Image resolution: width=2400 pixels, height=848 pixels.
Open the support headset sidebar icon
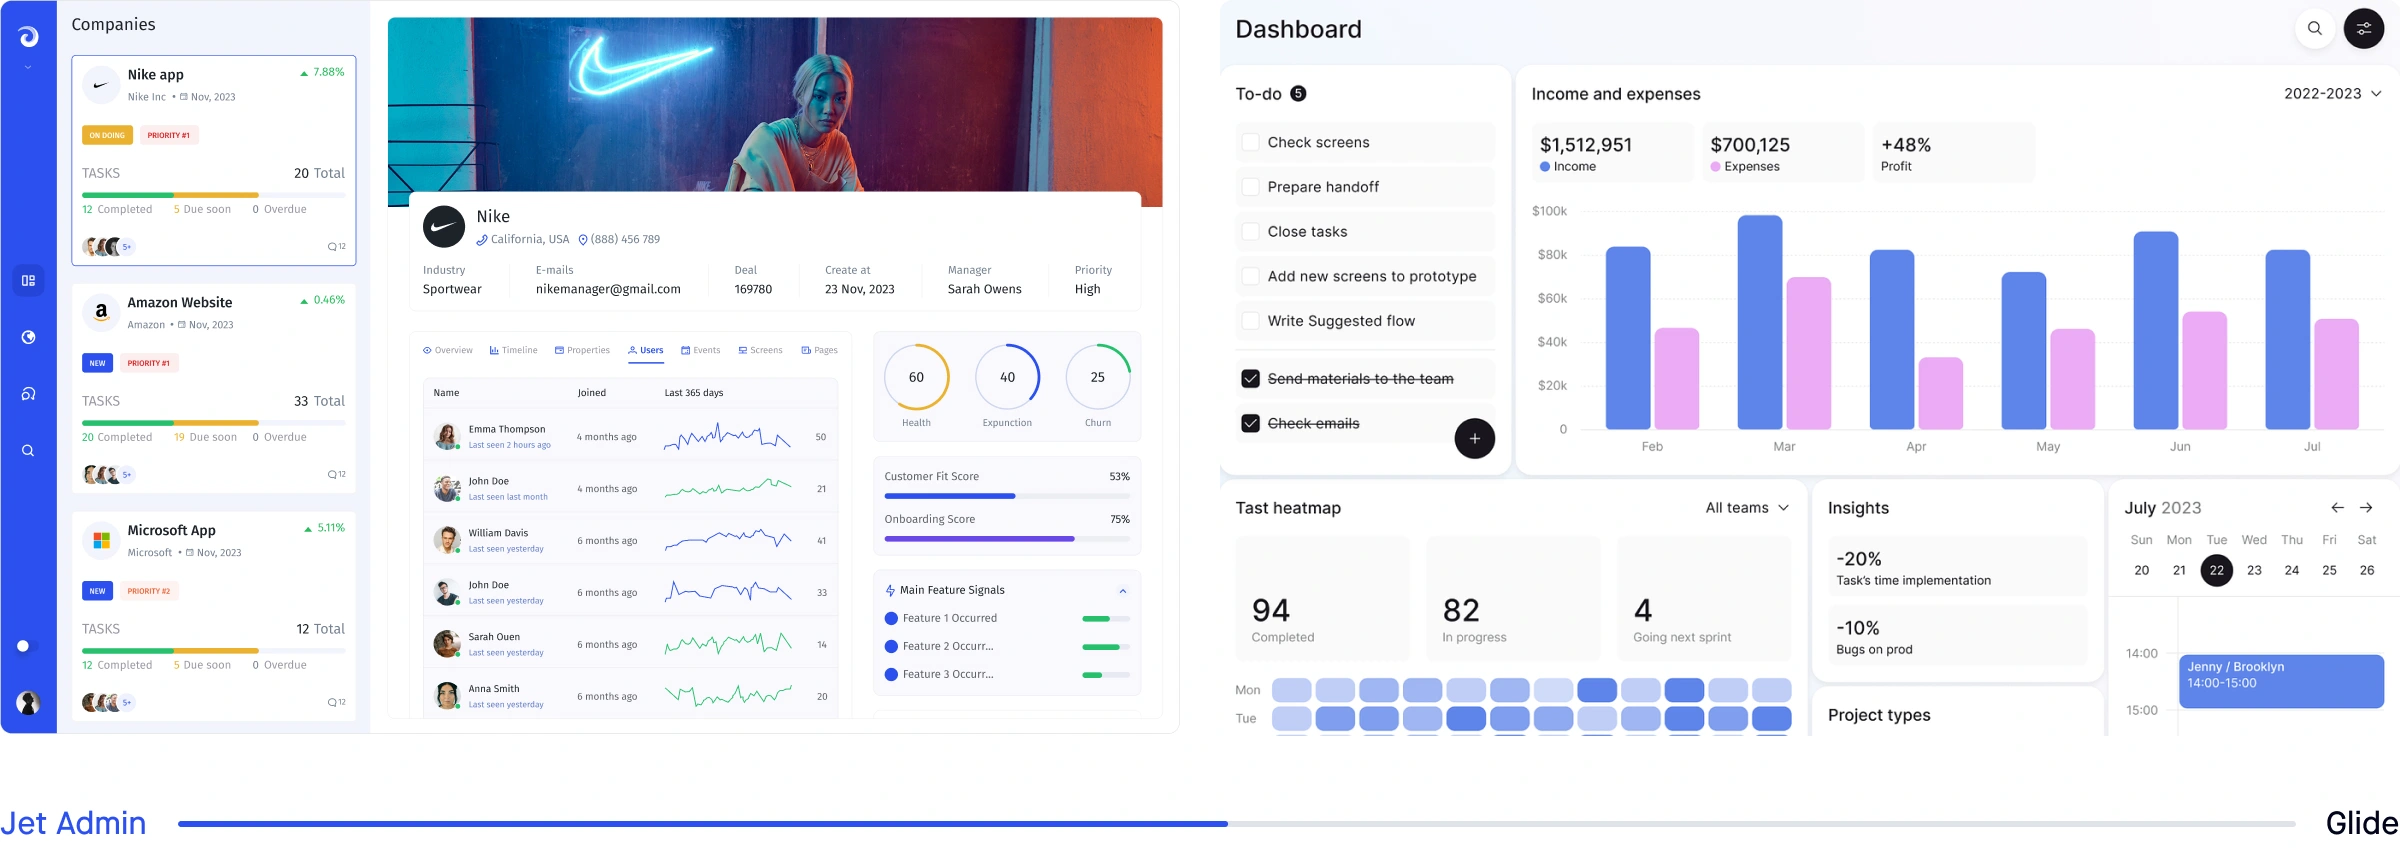pos(28,394)
